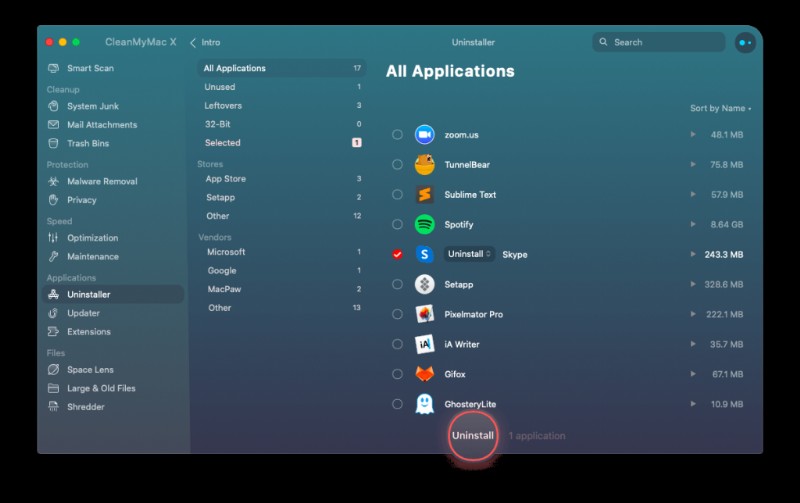Filter by Microsoft vendor
The height and width of the screenshot is (503, 800).
coord(282,252)
